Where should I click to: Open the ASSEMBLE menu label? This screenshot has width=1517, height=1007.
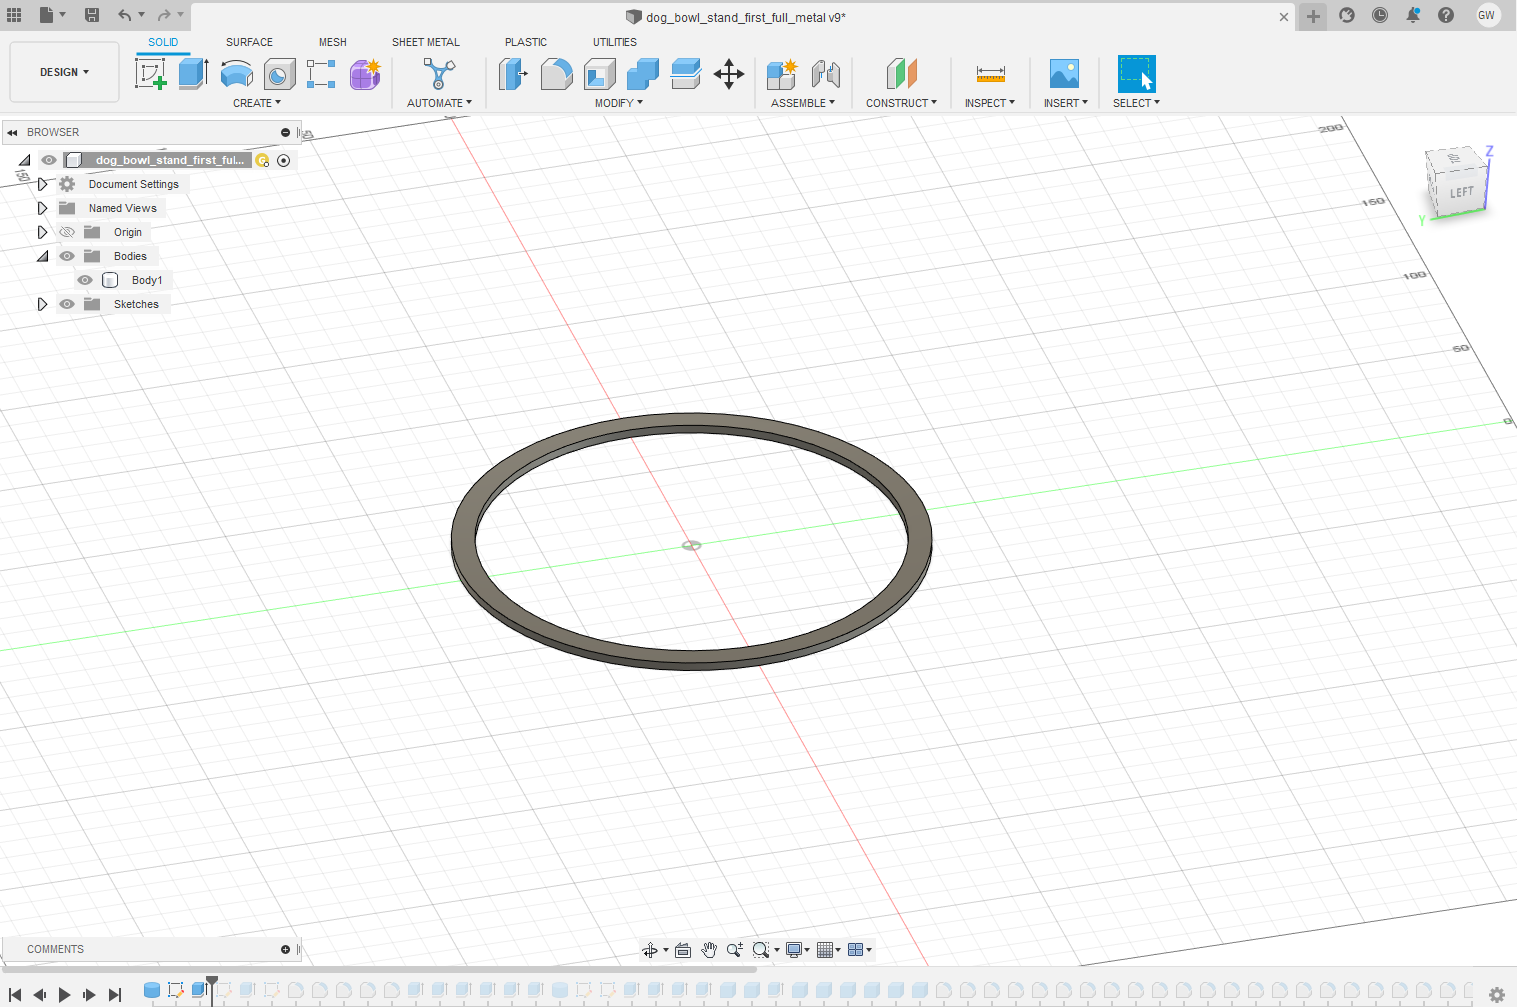803,103
